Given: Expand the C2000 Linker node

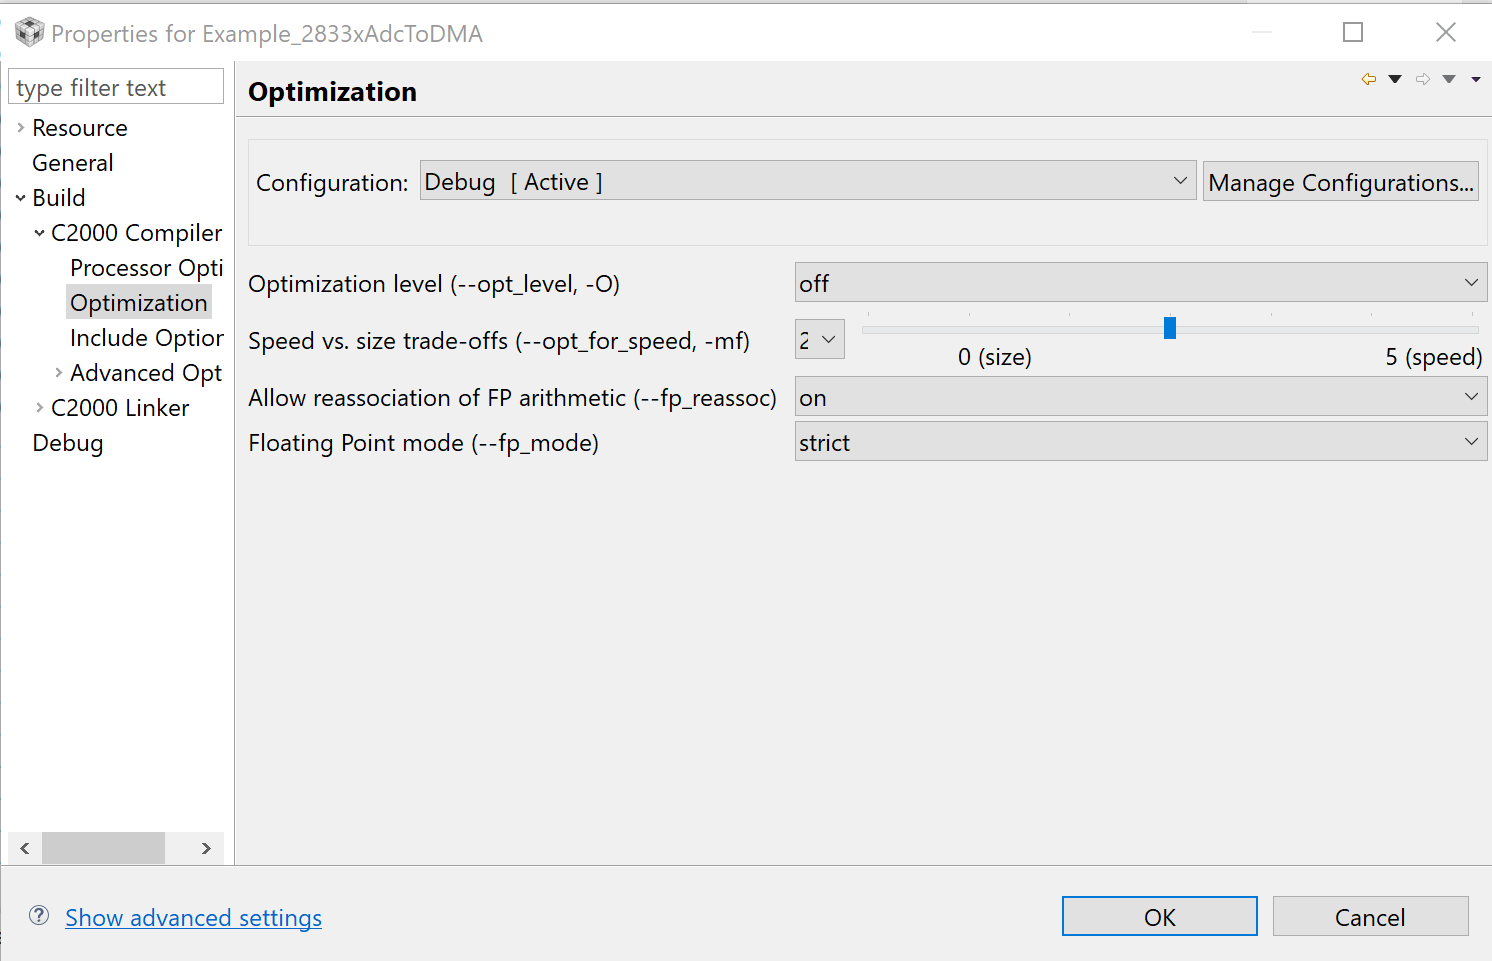Looking at the screenshot, I should 40,408.
